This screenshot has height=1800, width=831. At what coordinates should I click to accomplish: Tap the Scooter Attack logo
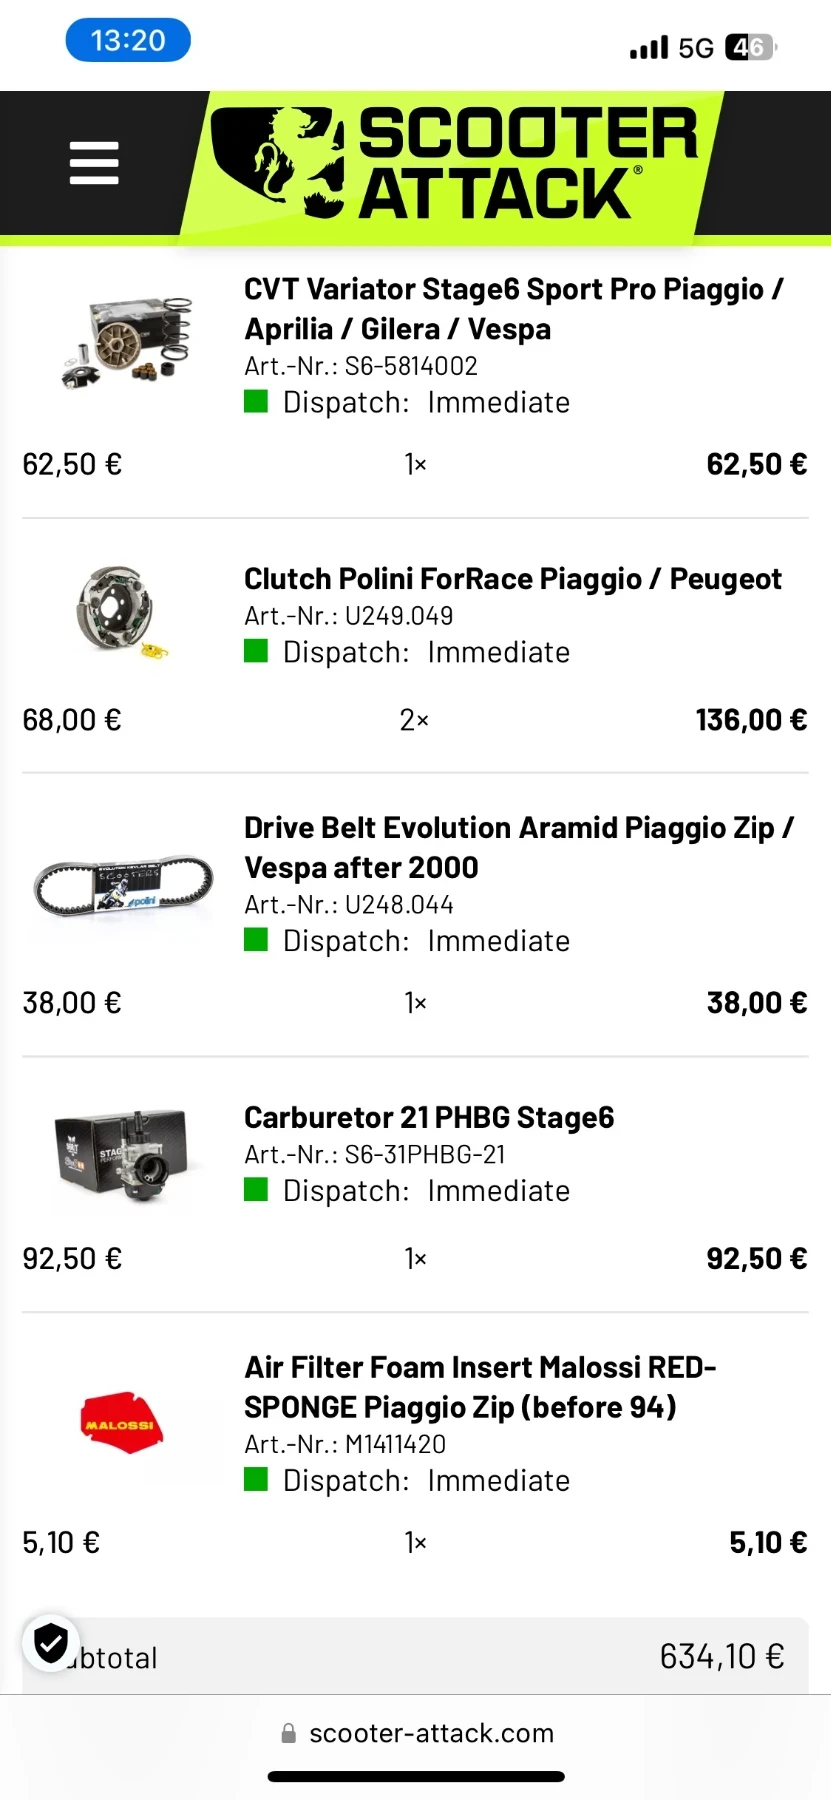[455, 165]
